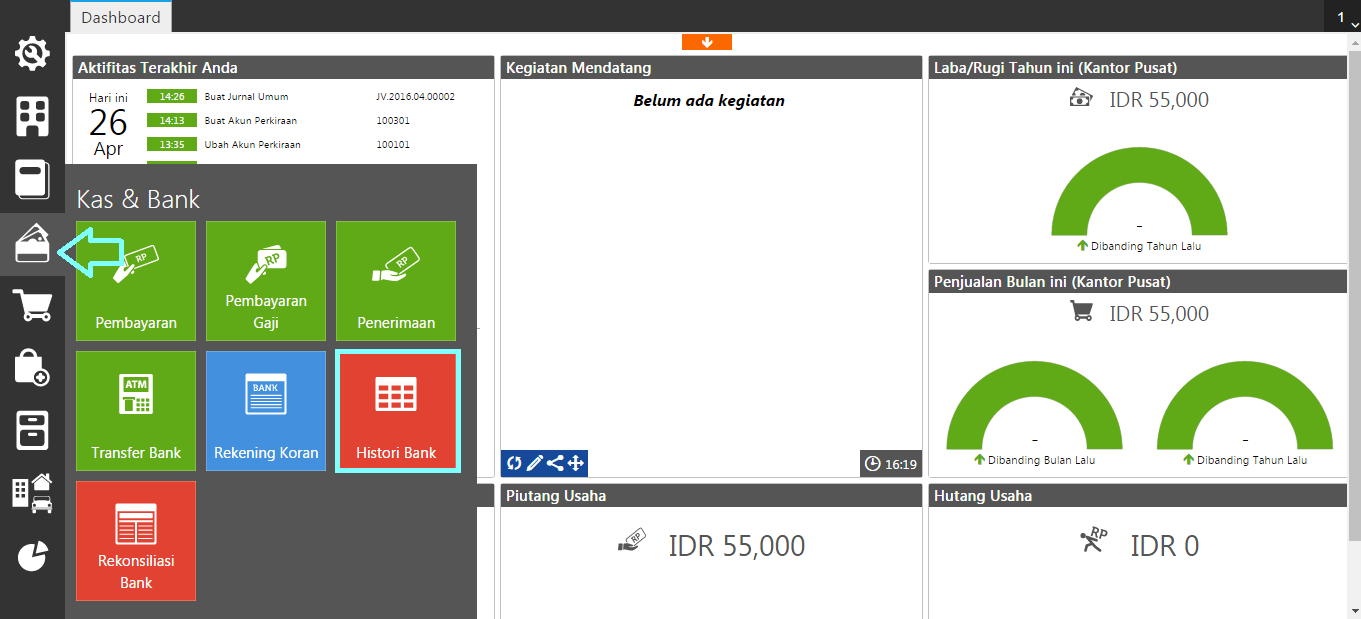Edit the widget using the pencil icon

pyautogui.click(x=533, y=462)
